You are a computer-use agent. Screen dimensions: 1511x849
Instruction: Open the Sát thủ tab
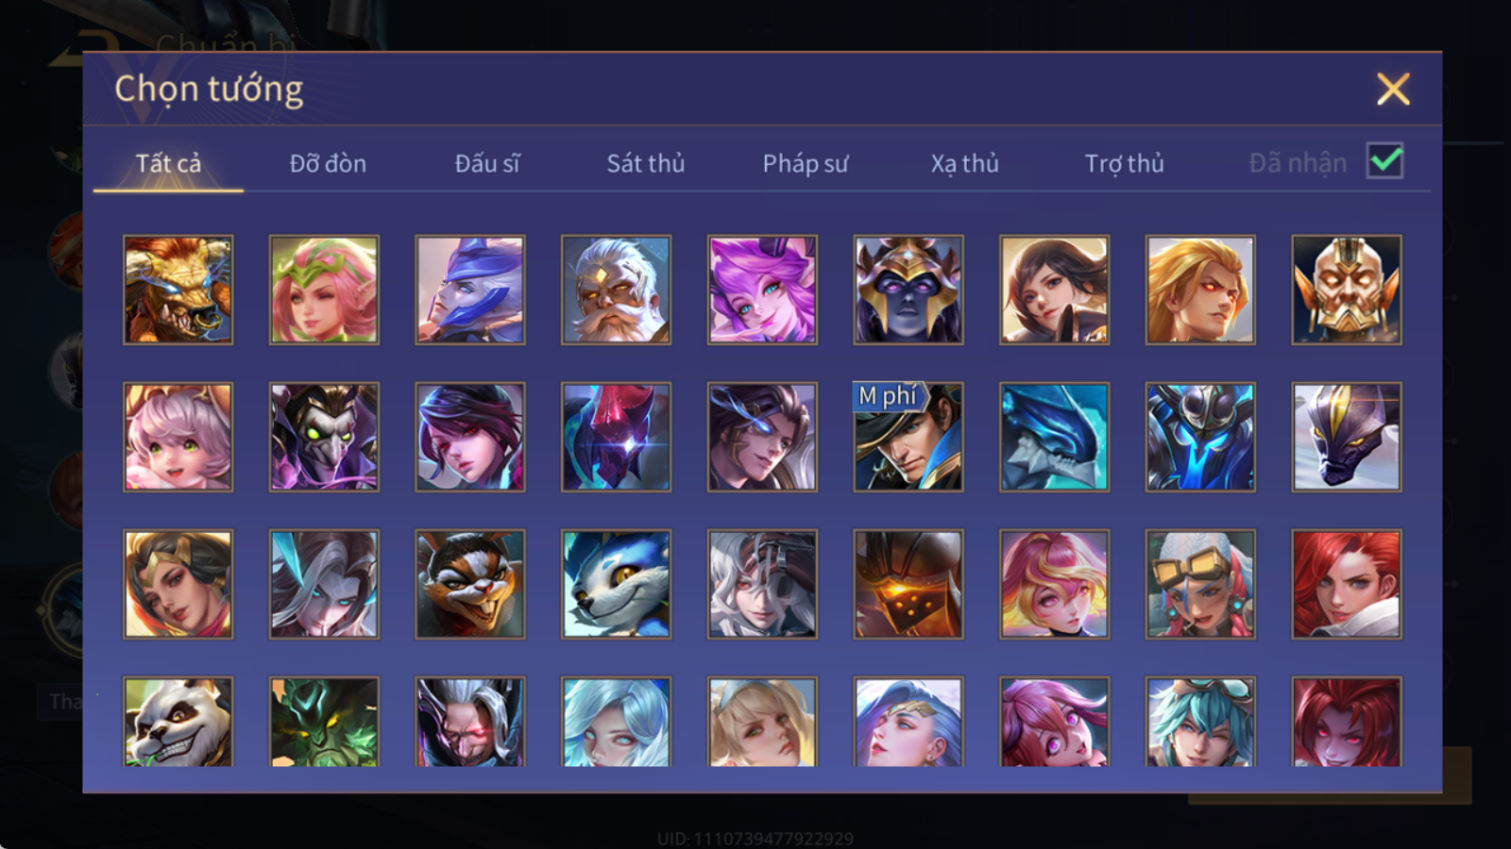(646, 163)
